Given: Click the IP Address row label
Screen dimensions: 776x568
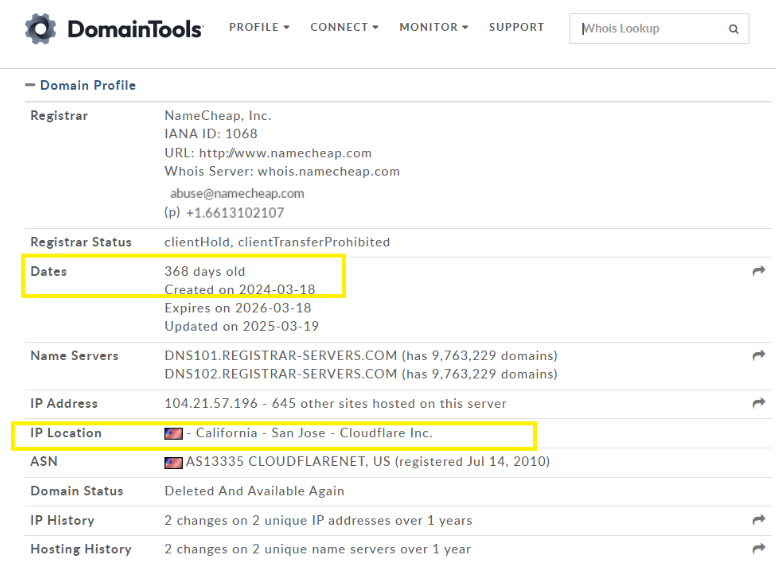Looking at the screenshot, I should [x=64, y=403].
